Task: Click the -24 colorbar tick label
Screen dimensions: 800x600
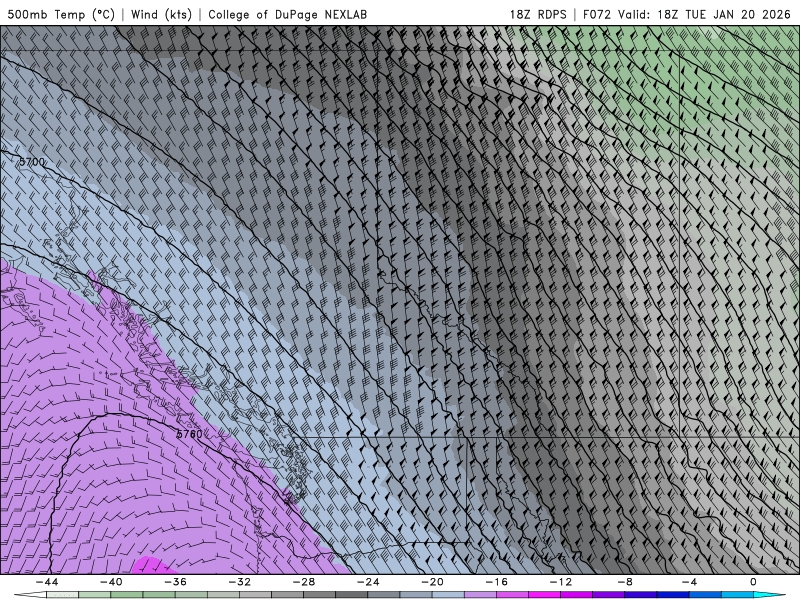Action: tap(368, 582)
